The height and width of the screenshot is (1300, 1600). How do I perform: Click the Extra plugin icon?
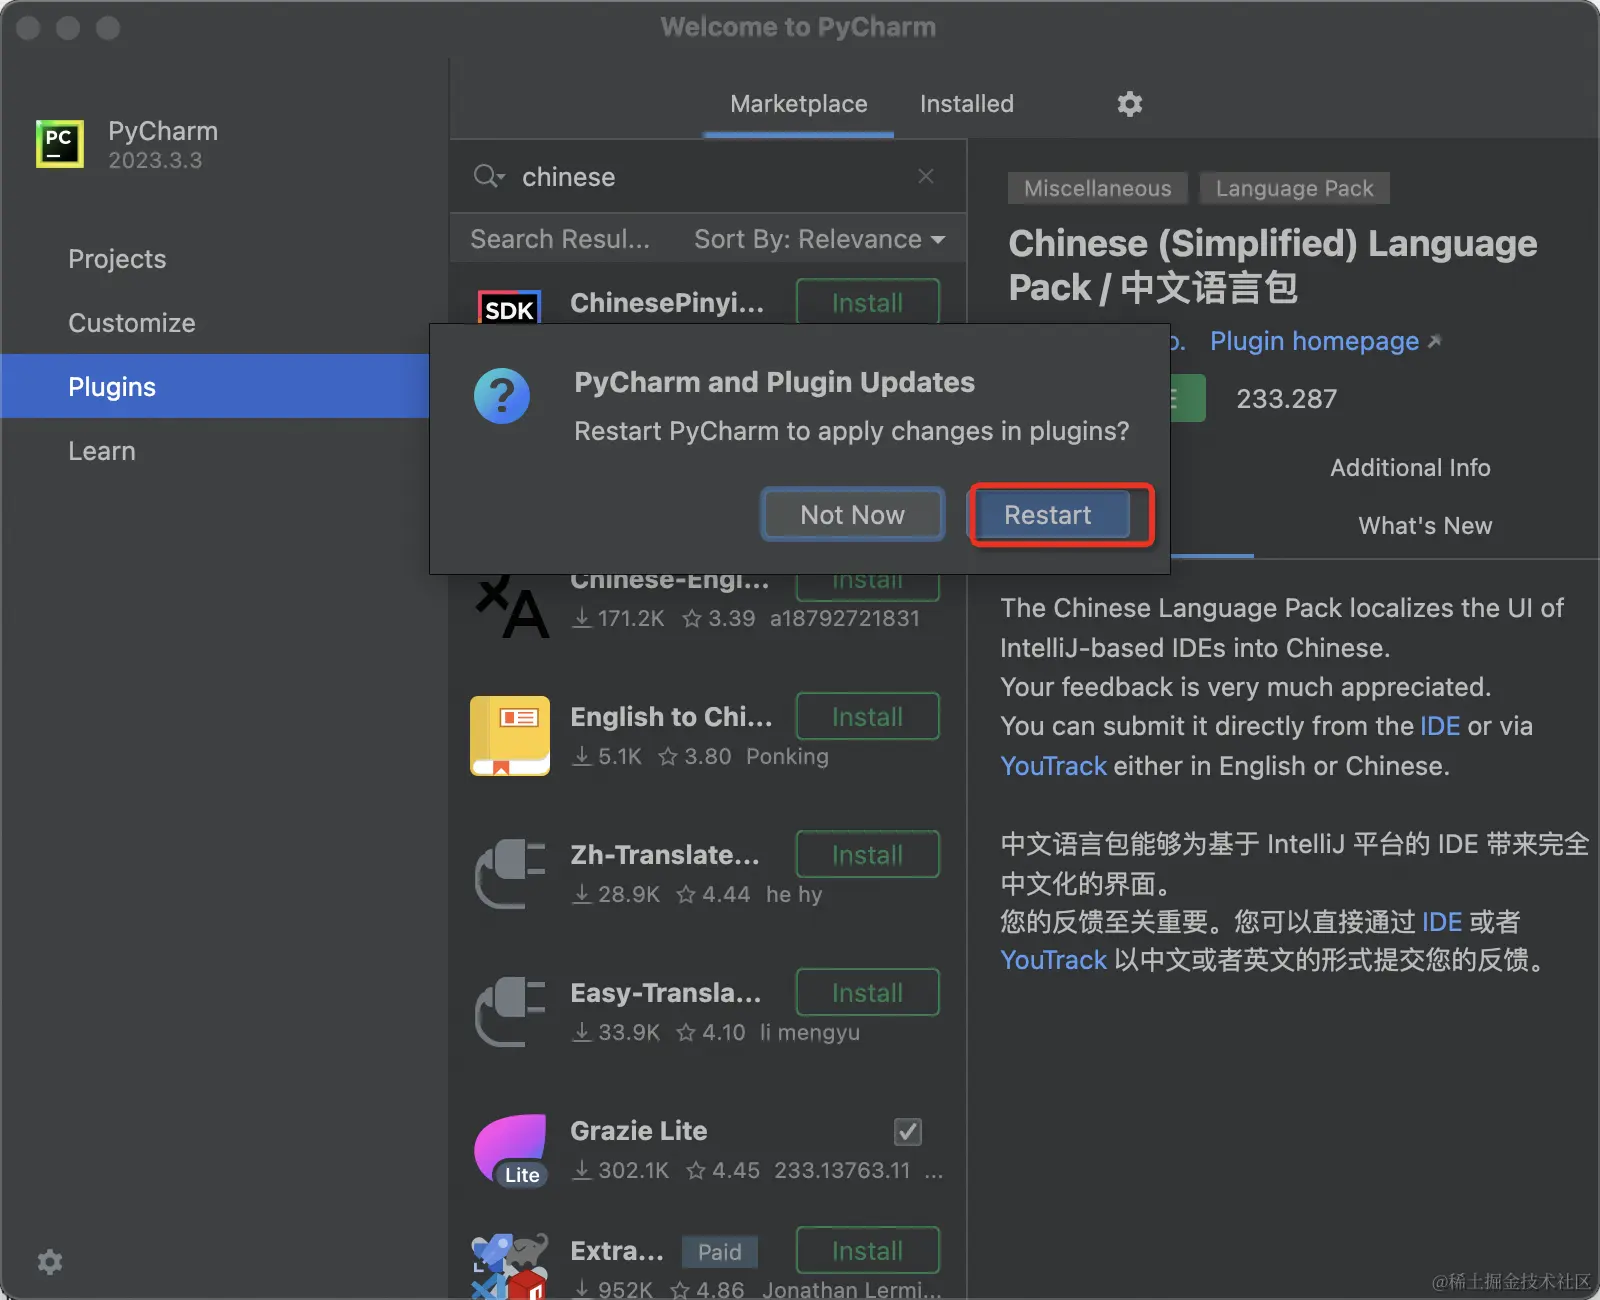(x=510, y=1266)
